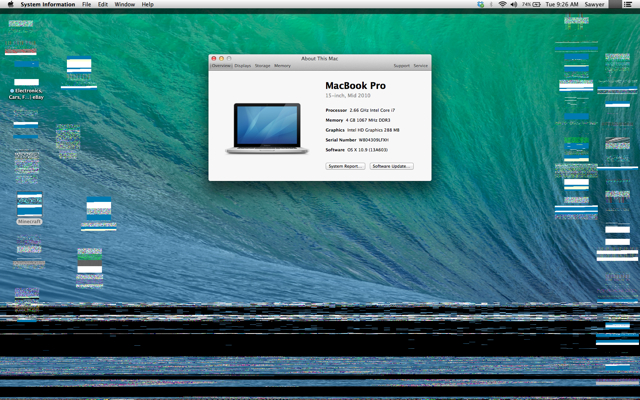Click the Wi-Fi status icon
Image resolution: width=640 pixels, height=400 pixels.
(502, 4)
